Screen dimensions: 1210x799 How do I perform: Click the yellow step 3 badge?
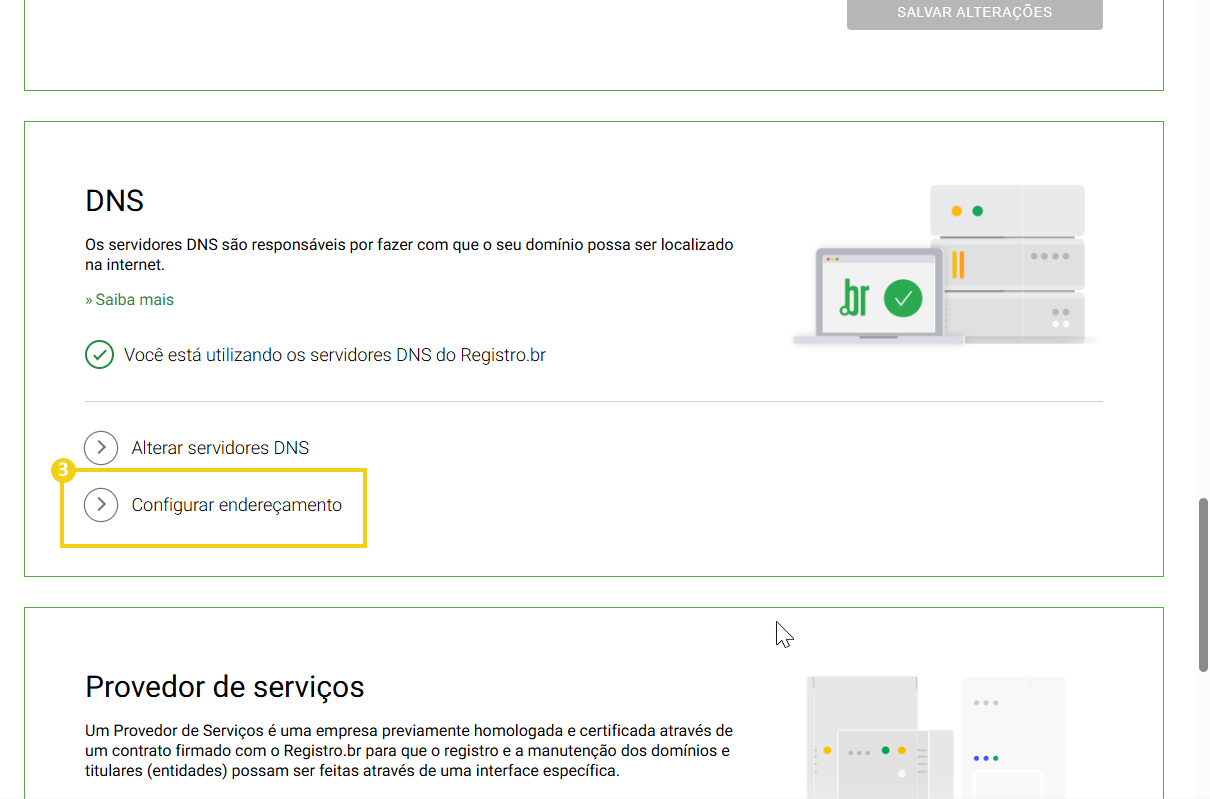pyautogui.click(x=63, y=471)
